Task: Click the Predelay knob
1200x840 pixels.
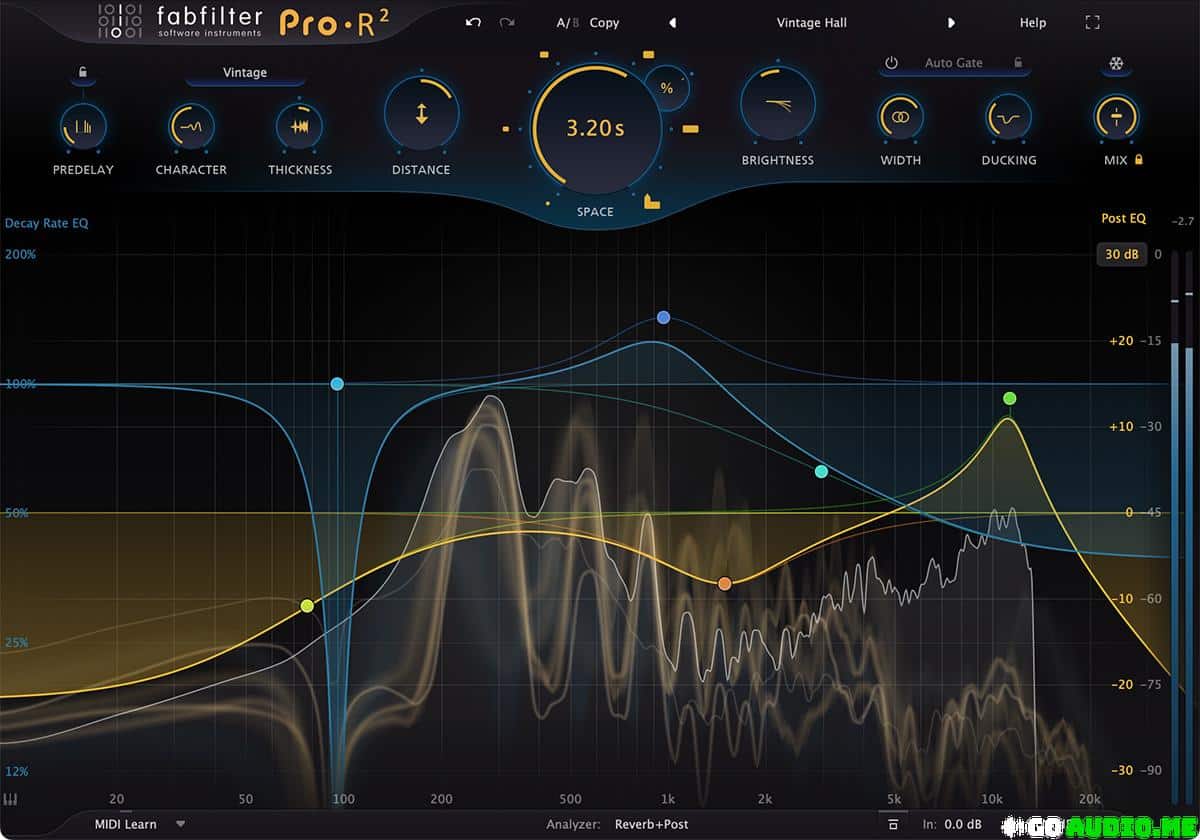Action: pos(83,127)
